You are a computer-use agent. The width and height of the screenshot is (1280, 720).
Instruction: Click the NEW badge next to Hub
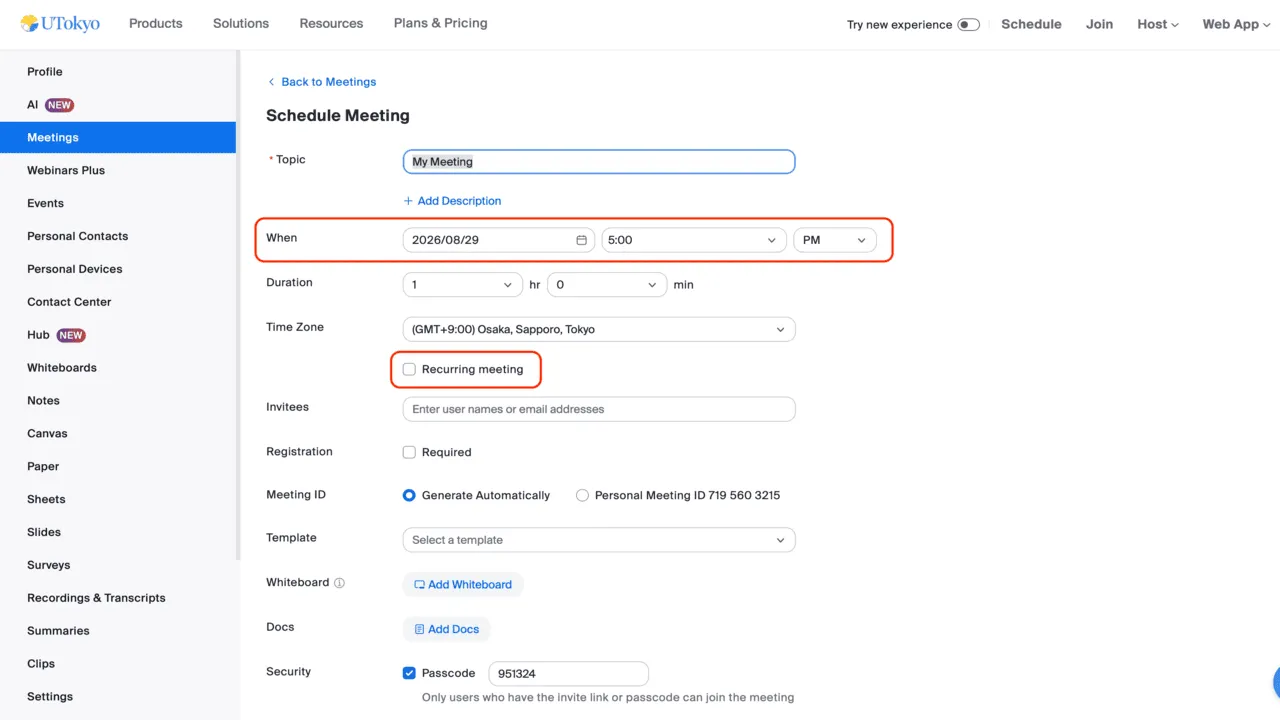coord(71,335)
